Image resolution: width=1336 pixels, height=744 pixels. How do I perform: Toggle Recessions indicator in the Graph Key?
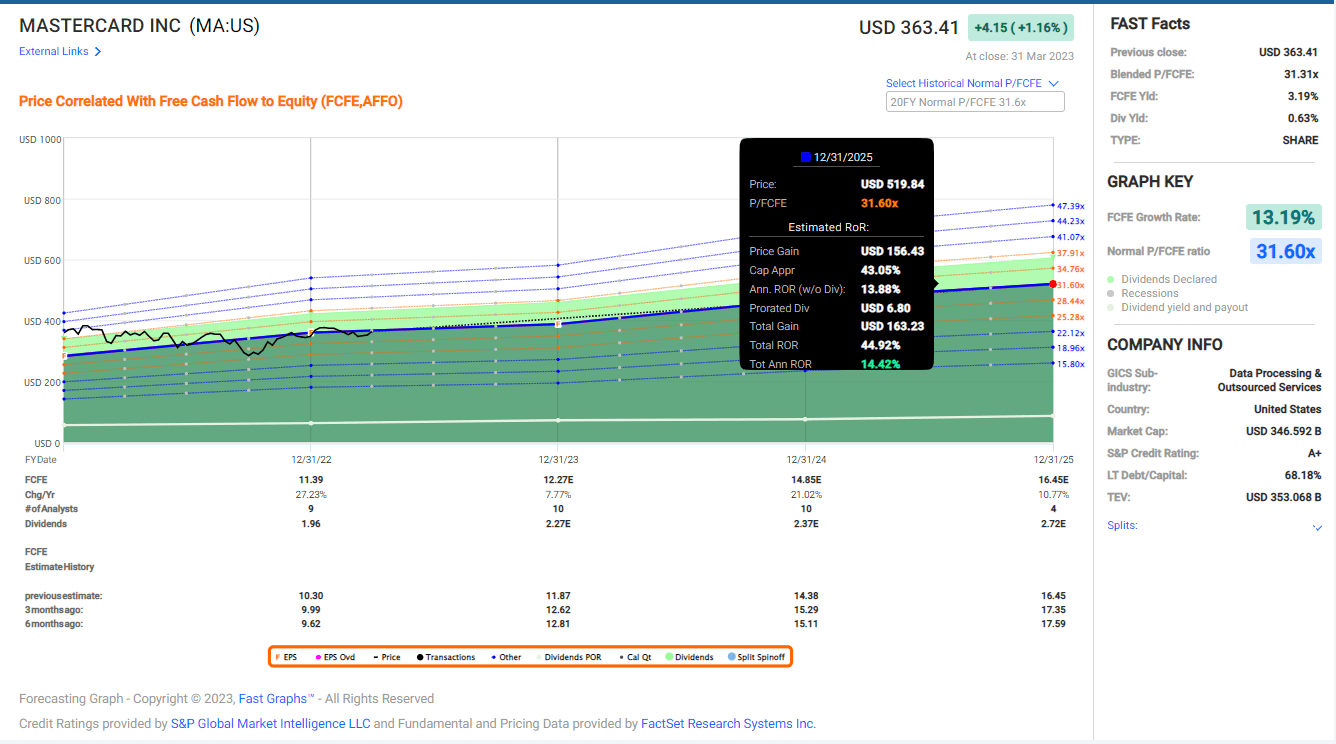[x=1108, y=293]
